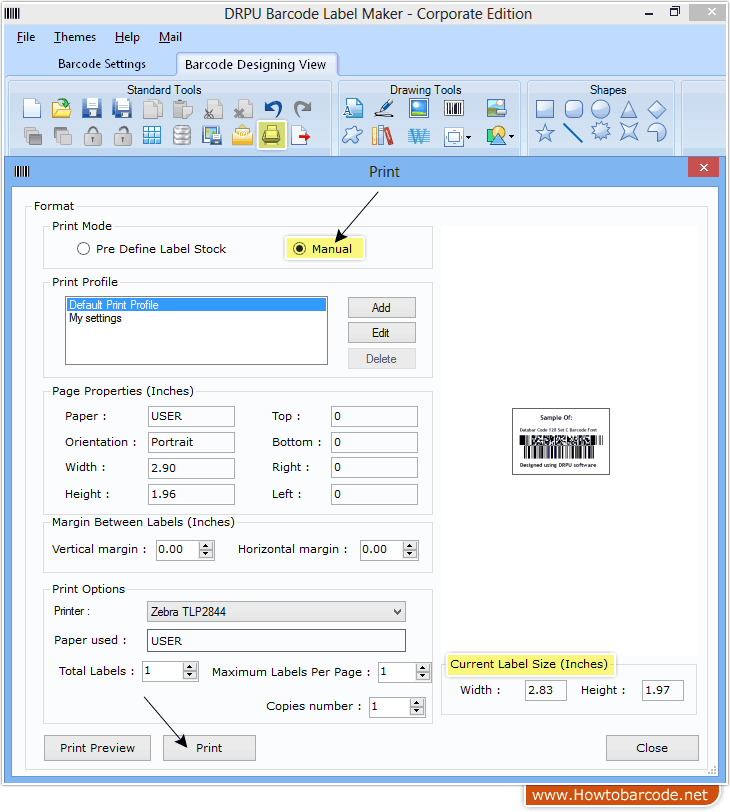Select the barcode tool in Drawing Tools
The image size is (730, 812).
coord(454,108)
